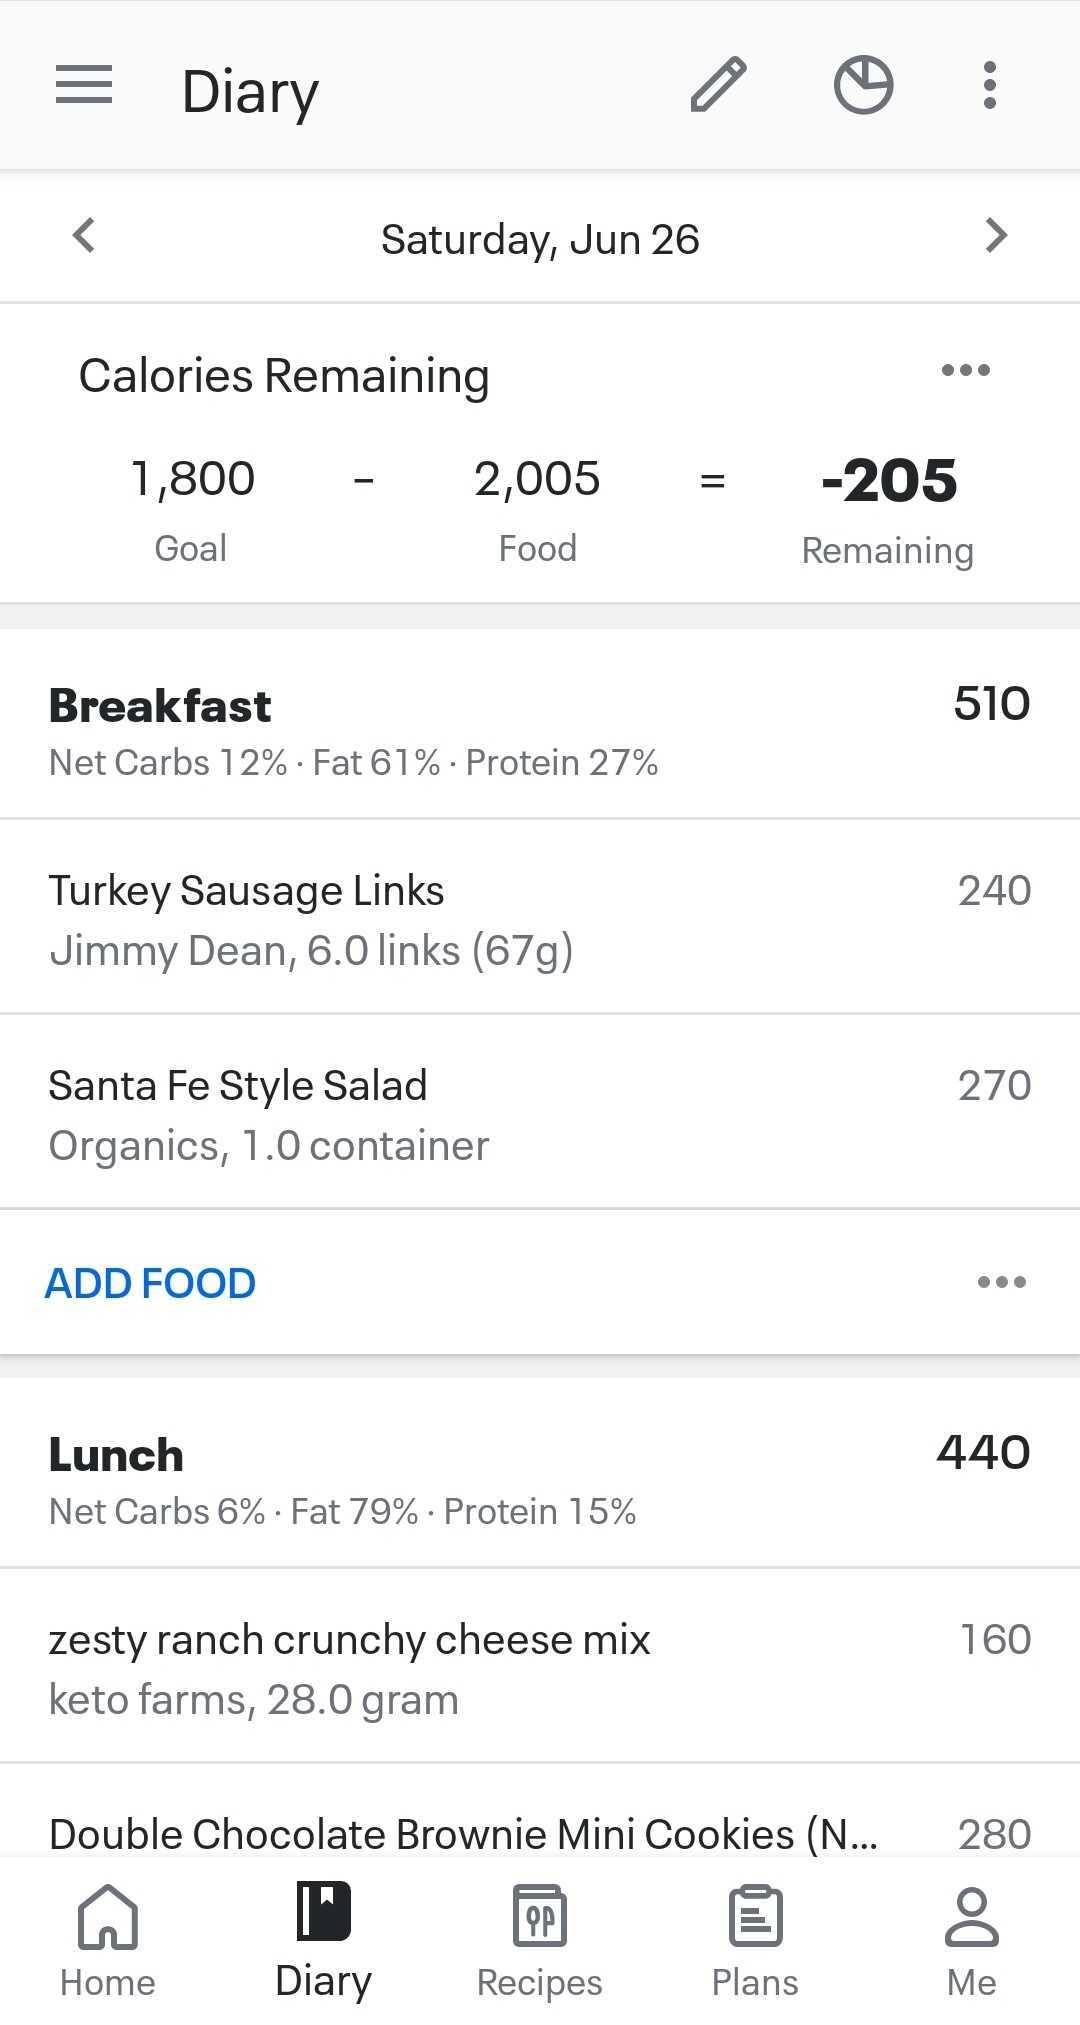The image size is (1080, 2025).
Task: Open Calories Remaining options ellipsis
Action: pyautogui.click(x=966, y=370)
